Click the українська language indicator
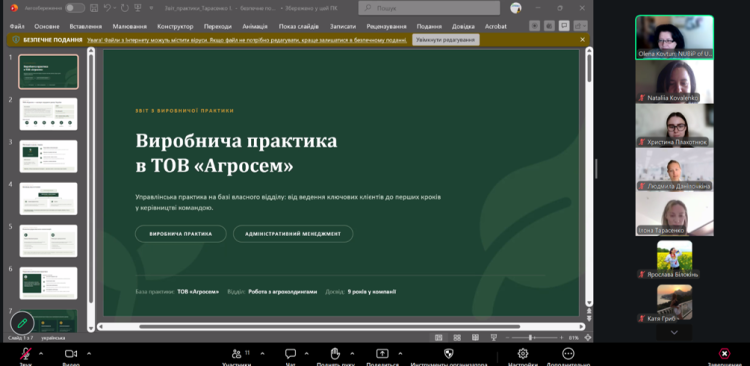The width and height of the screenshot is (750, 366). pyautogui.click(x=53, y=338)
